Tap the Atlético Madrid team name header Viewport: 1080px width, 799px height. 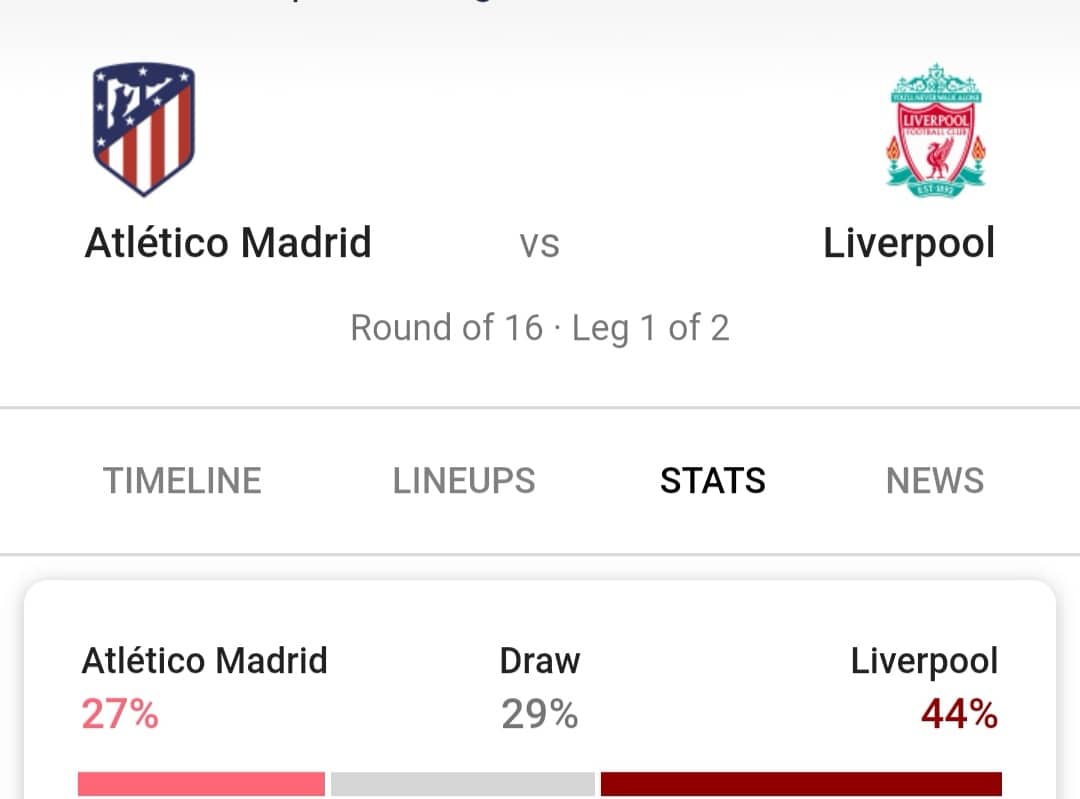[228, 242]
